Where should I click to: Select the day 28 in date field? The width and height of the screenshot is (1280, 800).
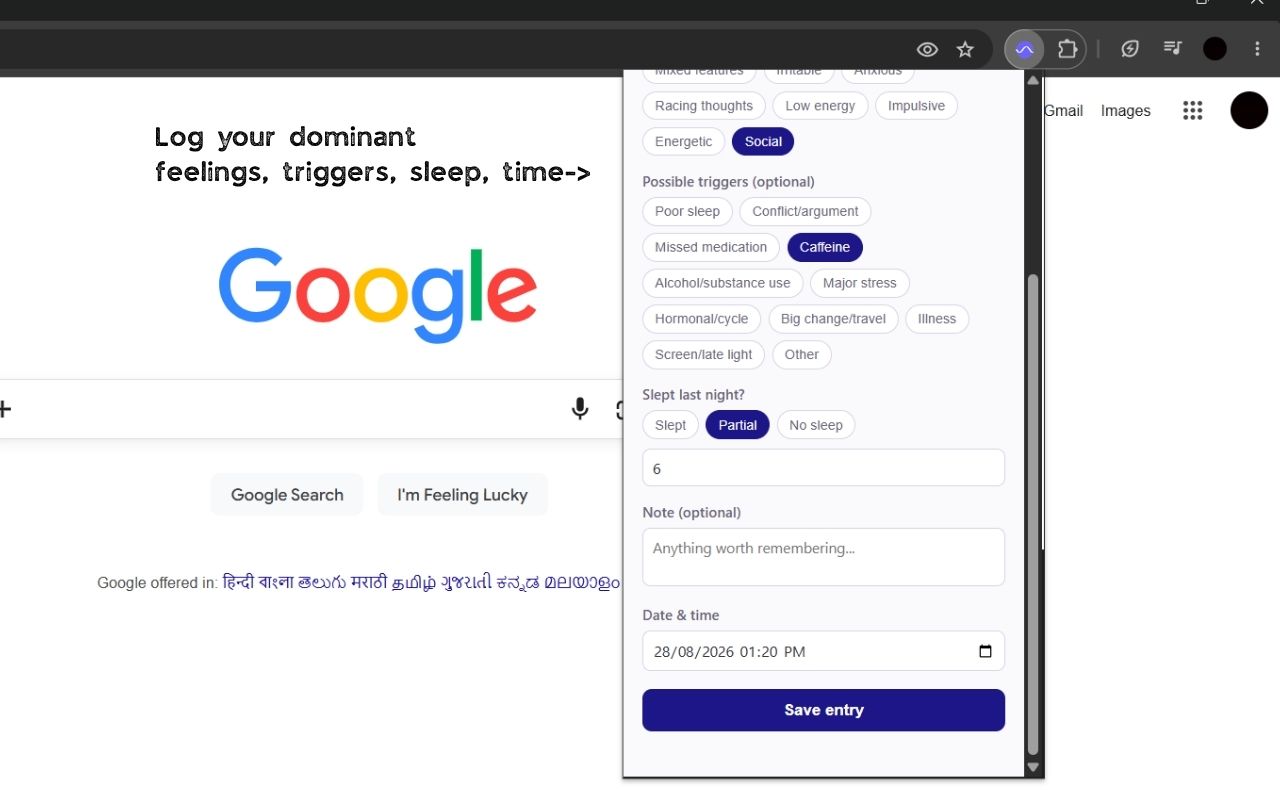(663, 652)
